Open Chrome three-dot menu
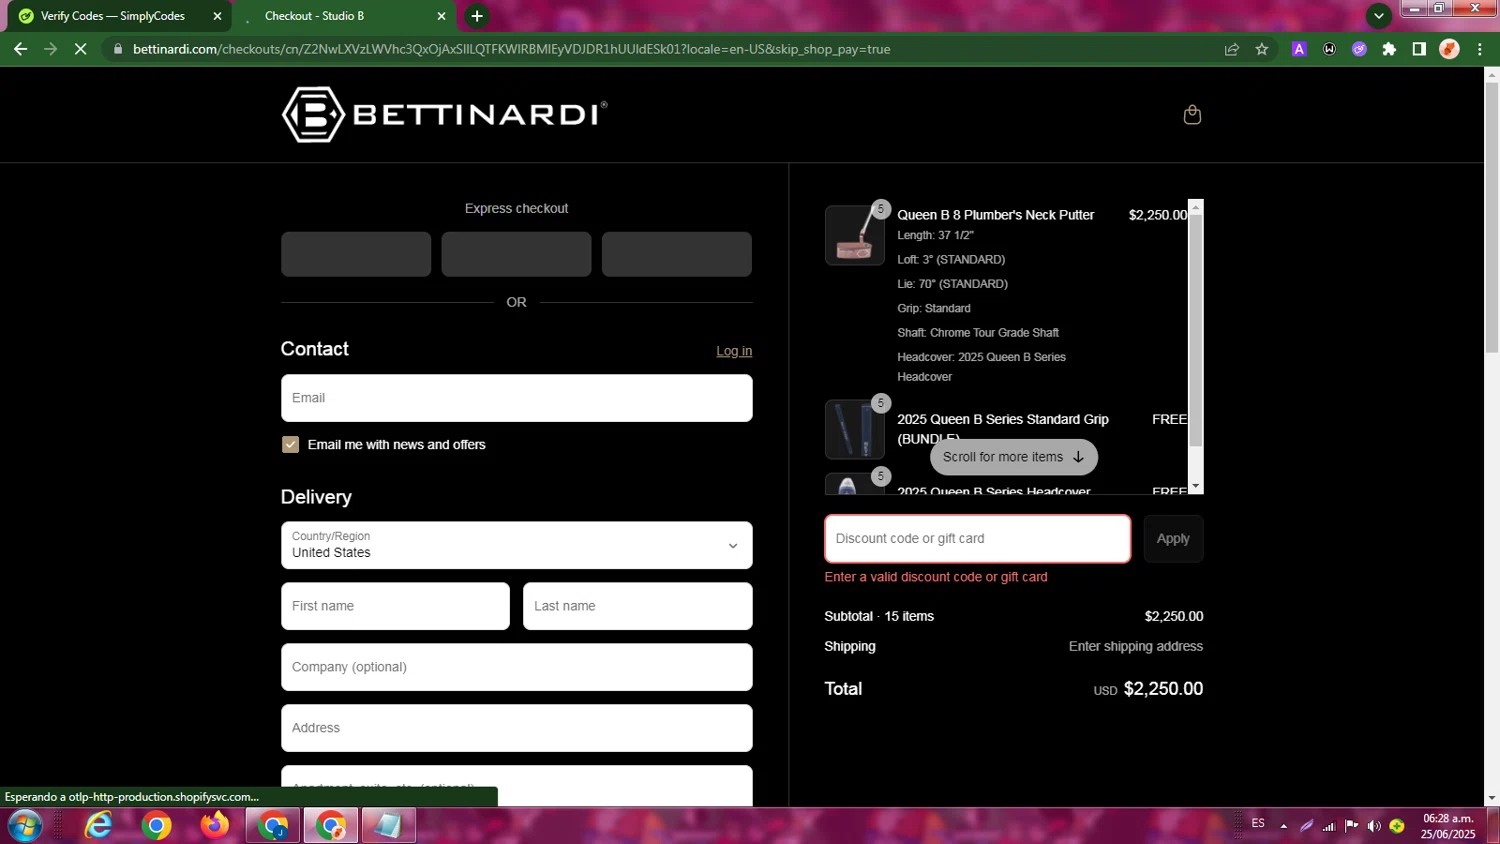This screenshot has width=1500, height=844. pyautogui.click(x=1480, y=49)
